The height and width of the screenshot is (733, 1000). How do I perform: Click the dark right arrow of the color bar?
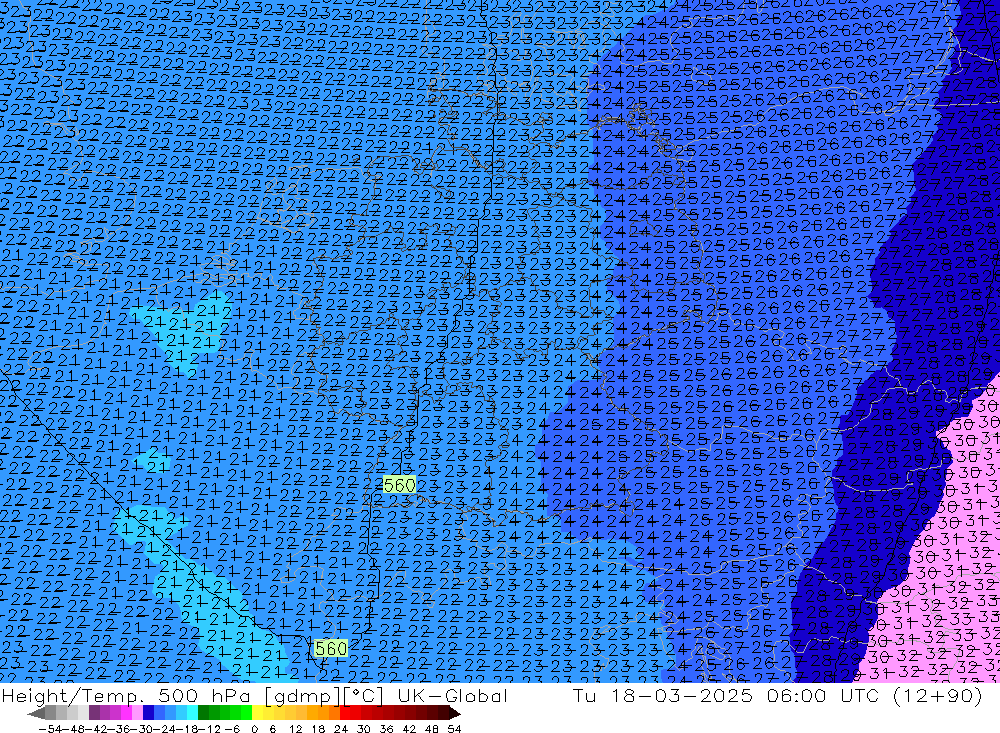454,713
